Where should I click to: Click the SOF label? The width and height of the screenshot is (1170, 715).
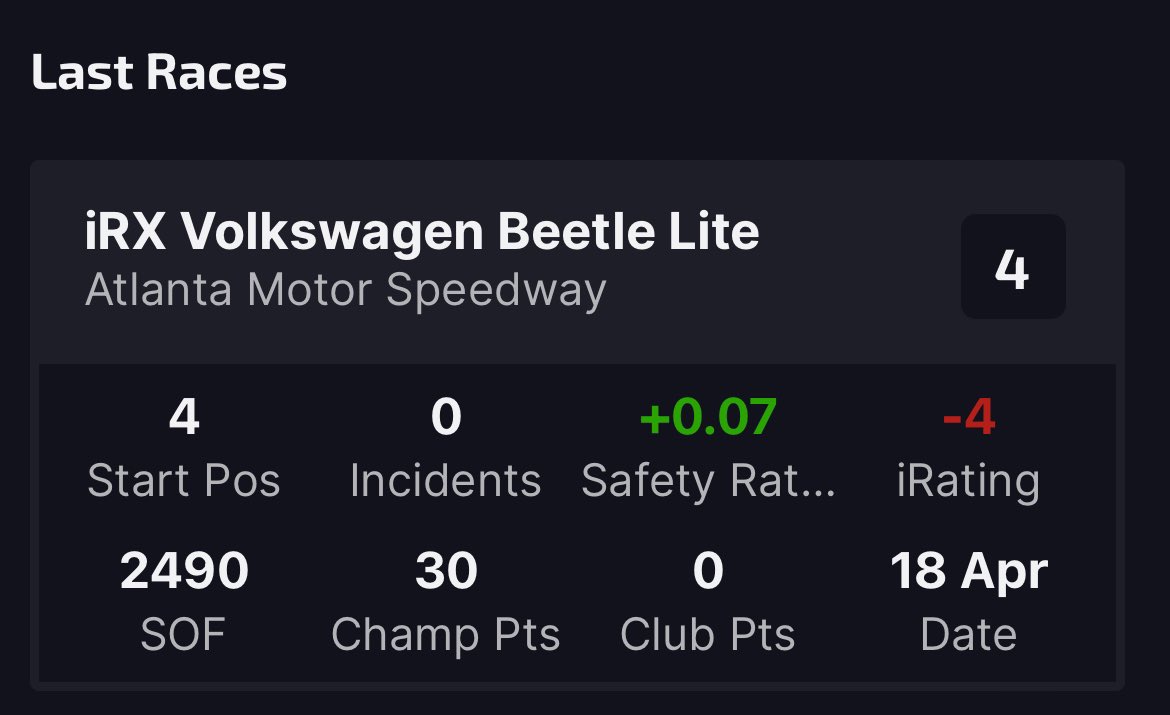tap(184, 634)
